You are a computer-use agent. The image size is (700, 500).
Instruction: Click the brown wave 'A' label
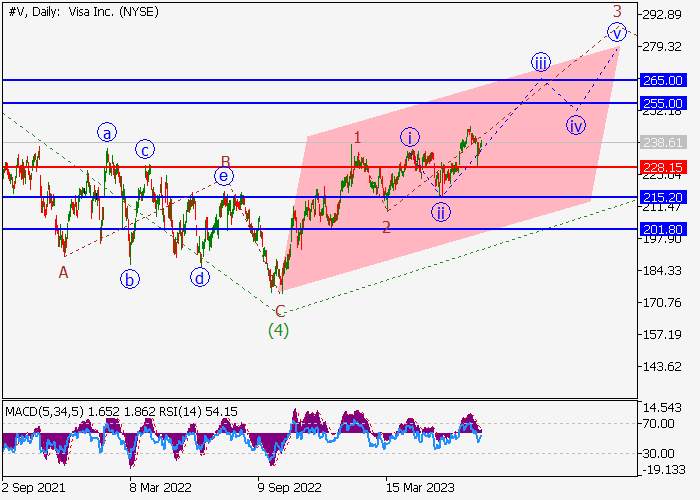click(x=63, y=272)
